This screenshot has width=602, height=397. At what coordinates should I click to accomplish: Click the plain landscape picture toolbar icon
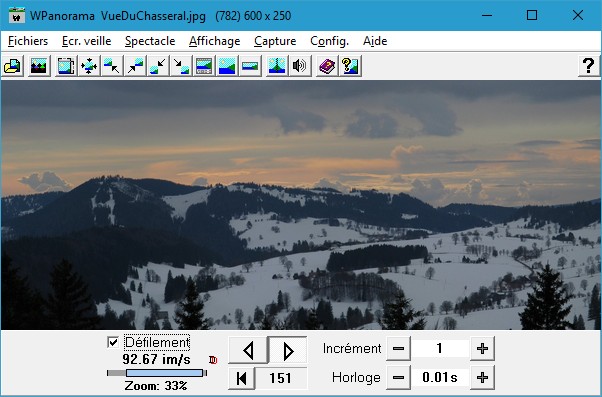(227, 66)
